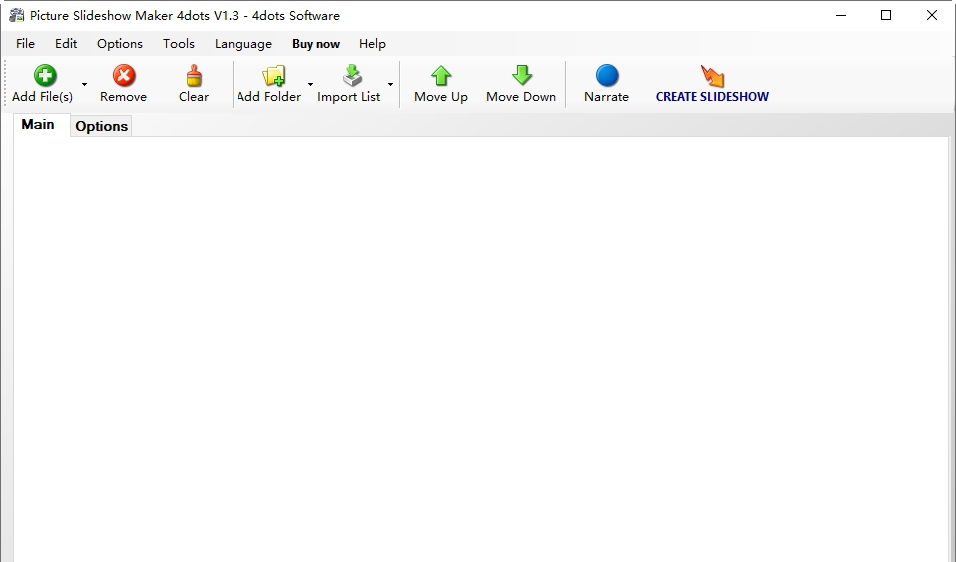Open the Edit menu
The width and height of the screenshot is (956, 562).
click(x=66, y=44)
